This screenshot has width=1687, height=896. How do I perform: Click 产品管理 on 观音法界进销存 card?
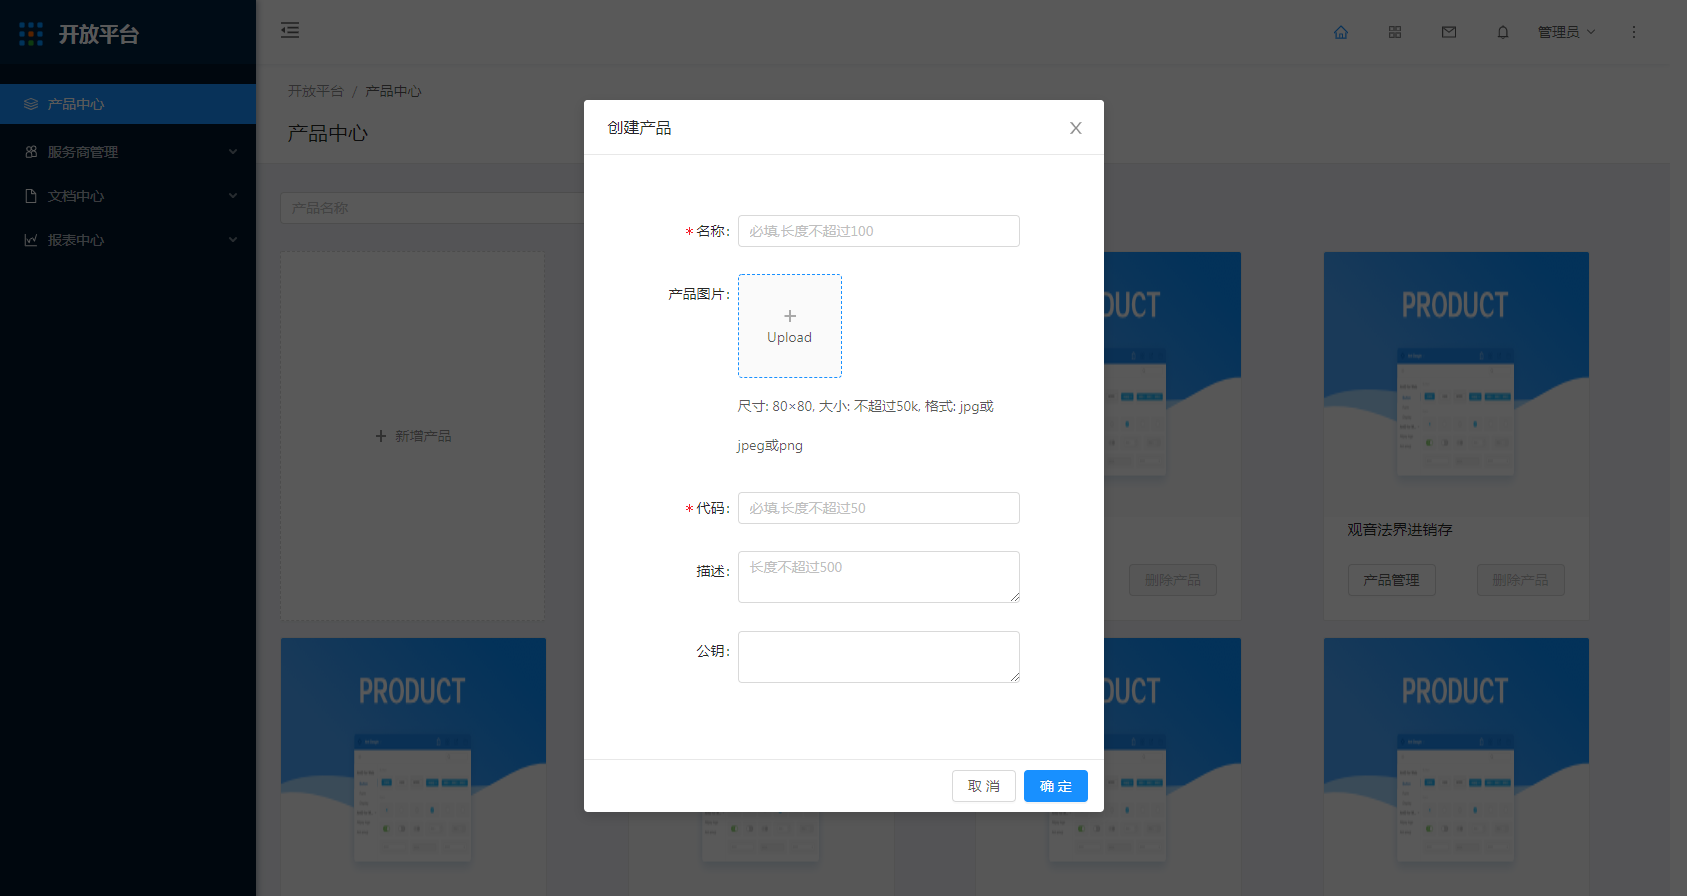(x=1391, y=580)
